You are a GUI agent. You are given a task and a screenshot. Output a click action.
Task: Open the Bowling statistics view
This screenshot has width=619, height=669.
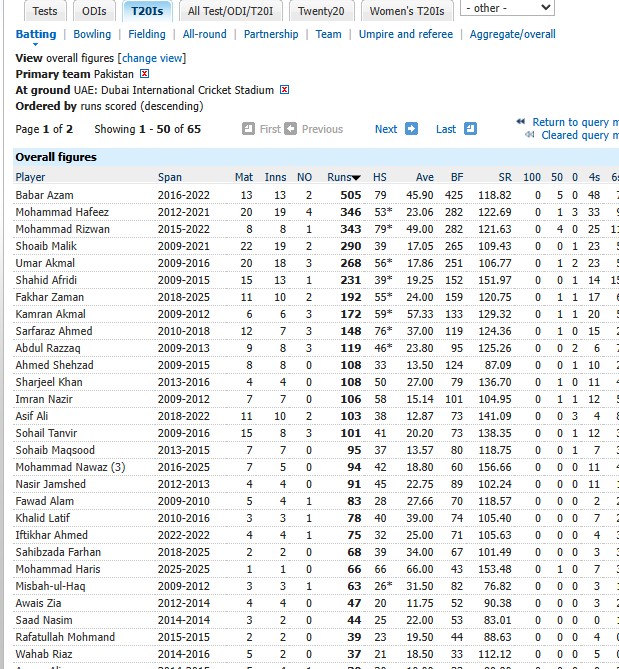[92, 34]
